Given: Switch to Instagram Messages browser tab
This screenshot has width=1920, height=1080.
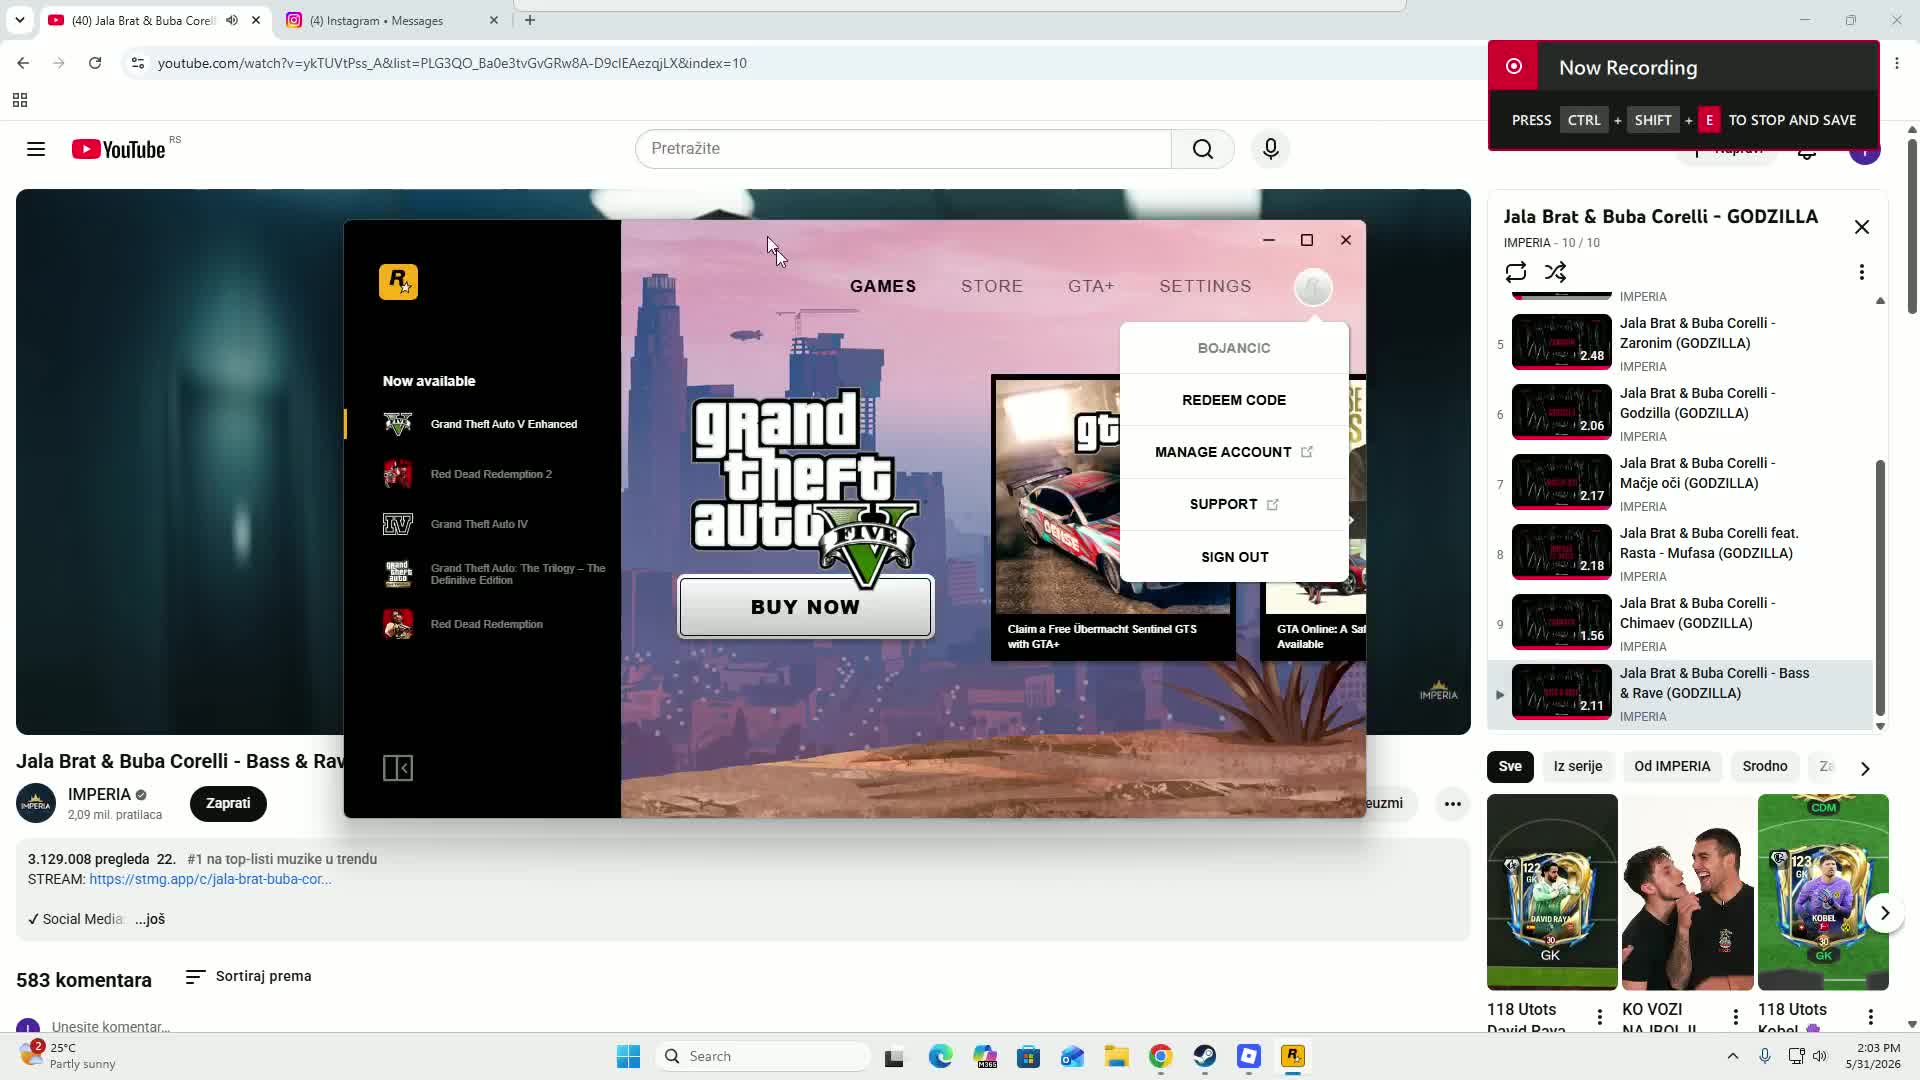Looking at the screenshot, I should click(390, 20).
